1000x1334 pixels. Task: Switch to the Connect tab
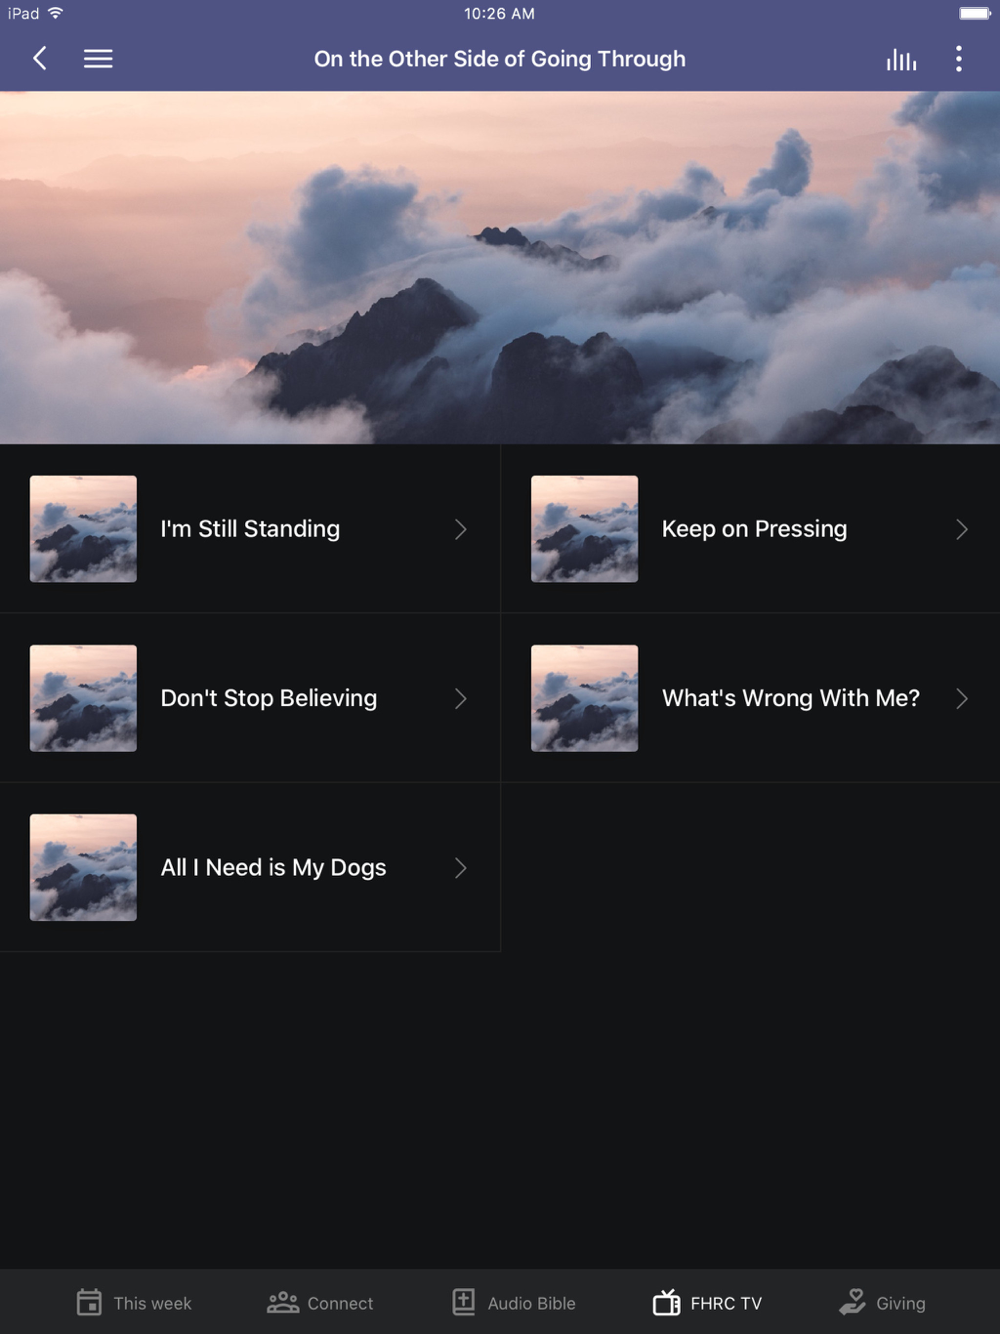click(320, 1302)
